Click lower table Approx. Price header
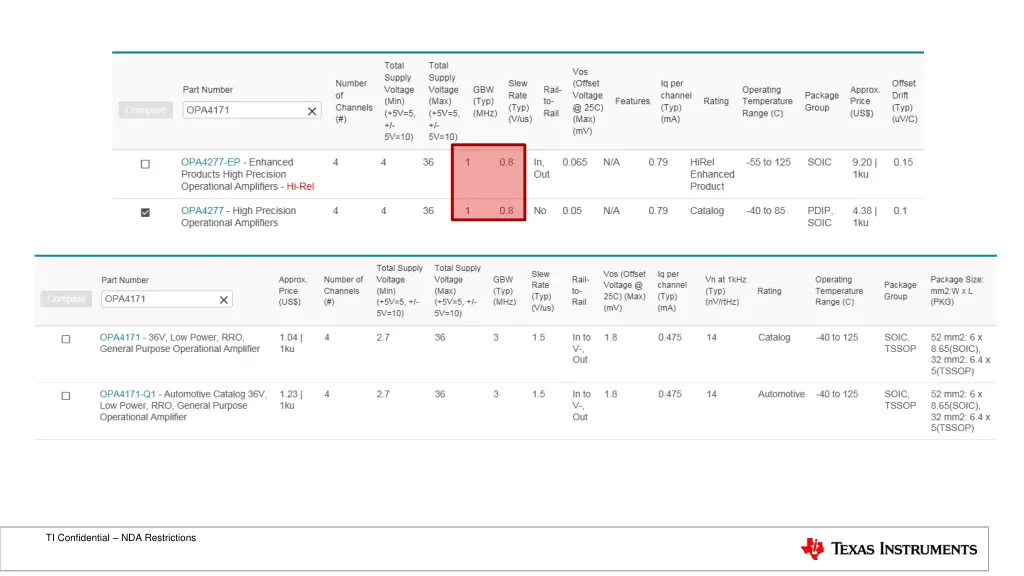Viewport: 1024px width, 576px height. 293,291
